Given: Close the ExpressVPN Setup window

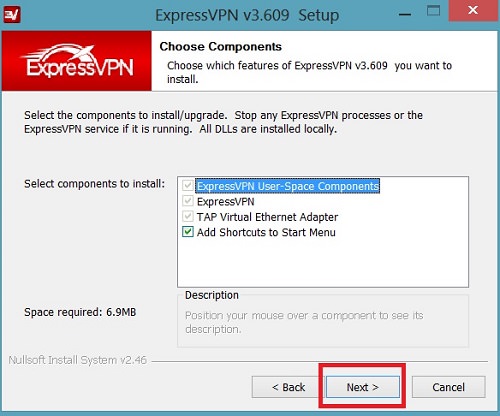Looking at the screenshot, I should 473,10.
